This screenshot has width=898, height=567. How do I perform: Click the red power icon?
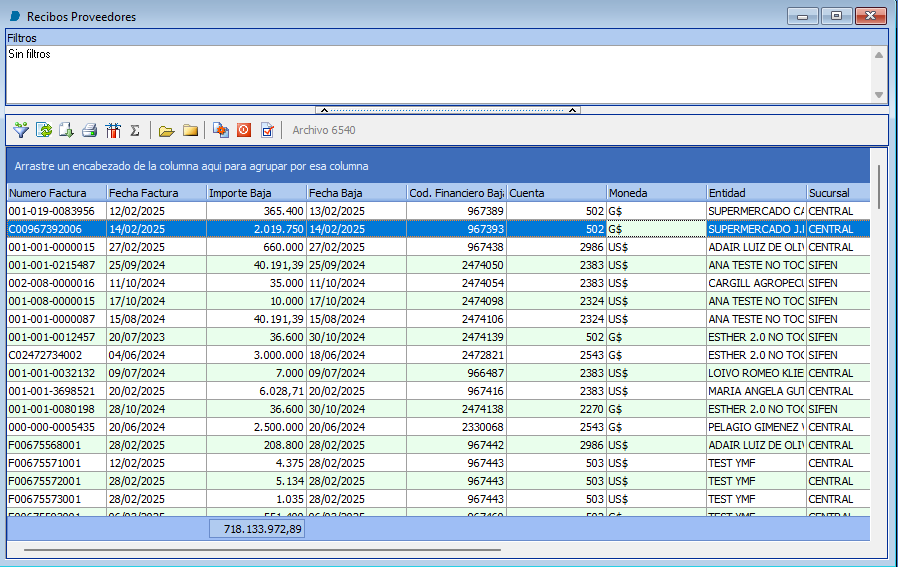pos(244,130)
